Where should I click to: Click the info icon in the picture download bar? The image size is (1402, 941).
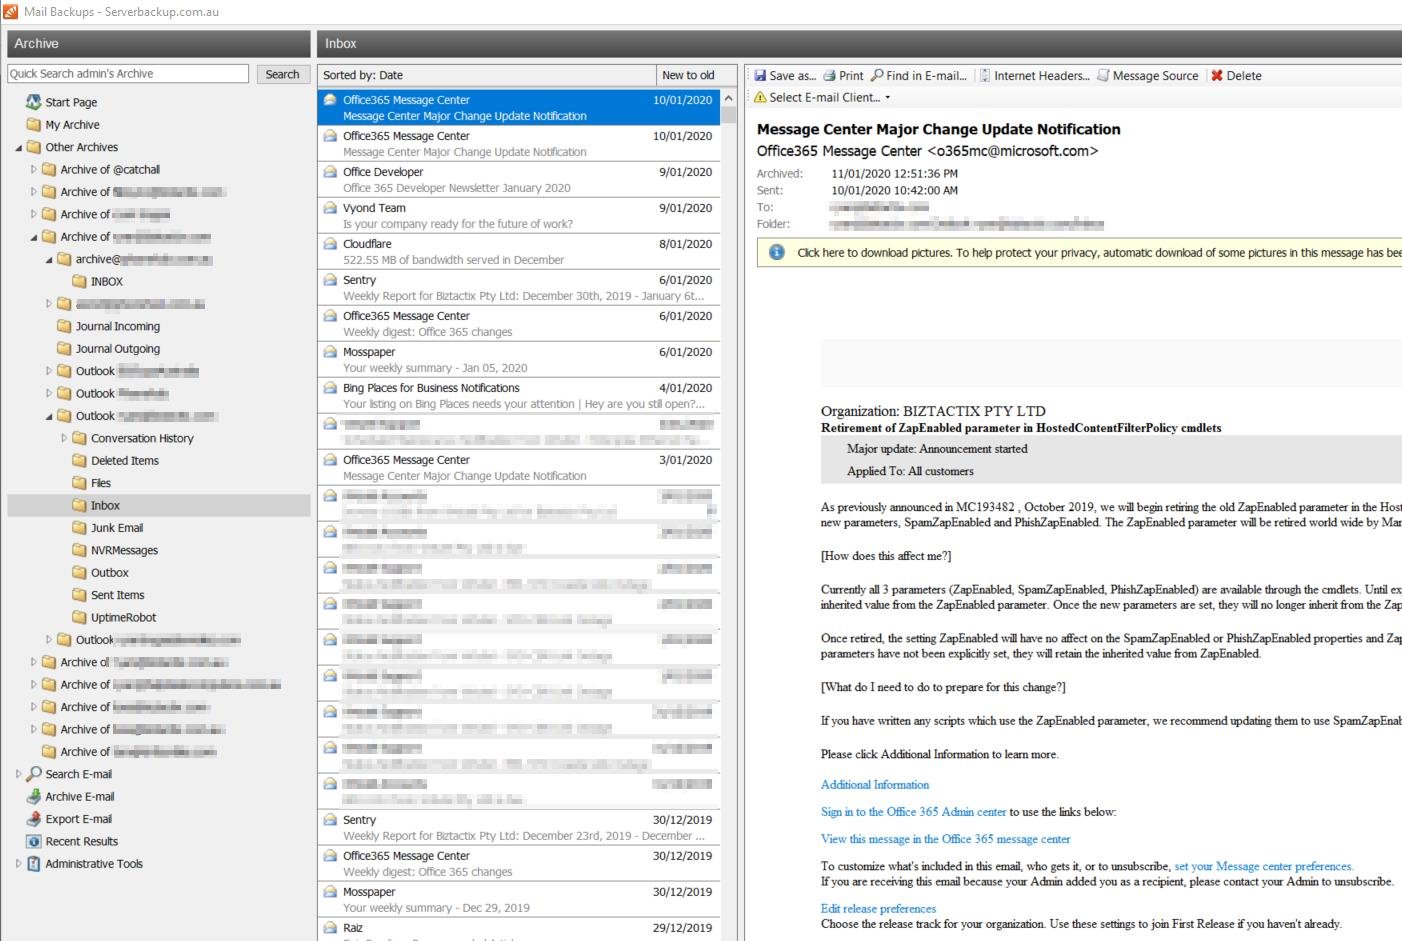tap(776, 252)
